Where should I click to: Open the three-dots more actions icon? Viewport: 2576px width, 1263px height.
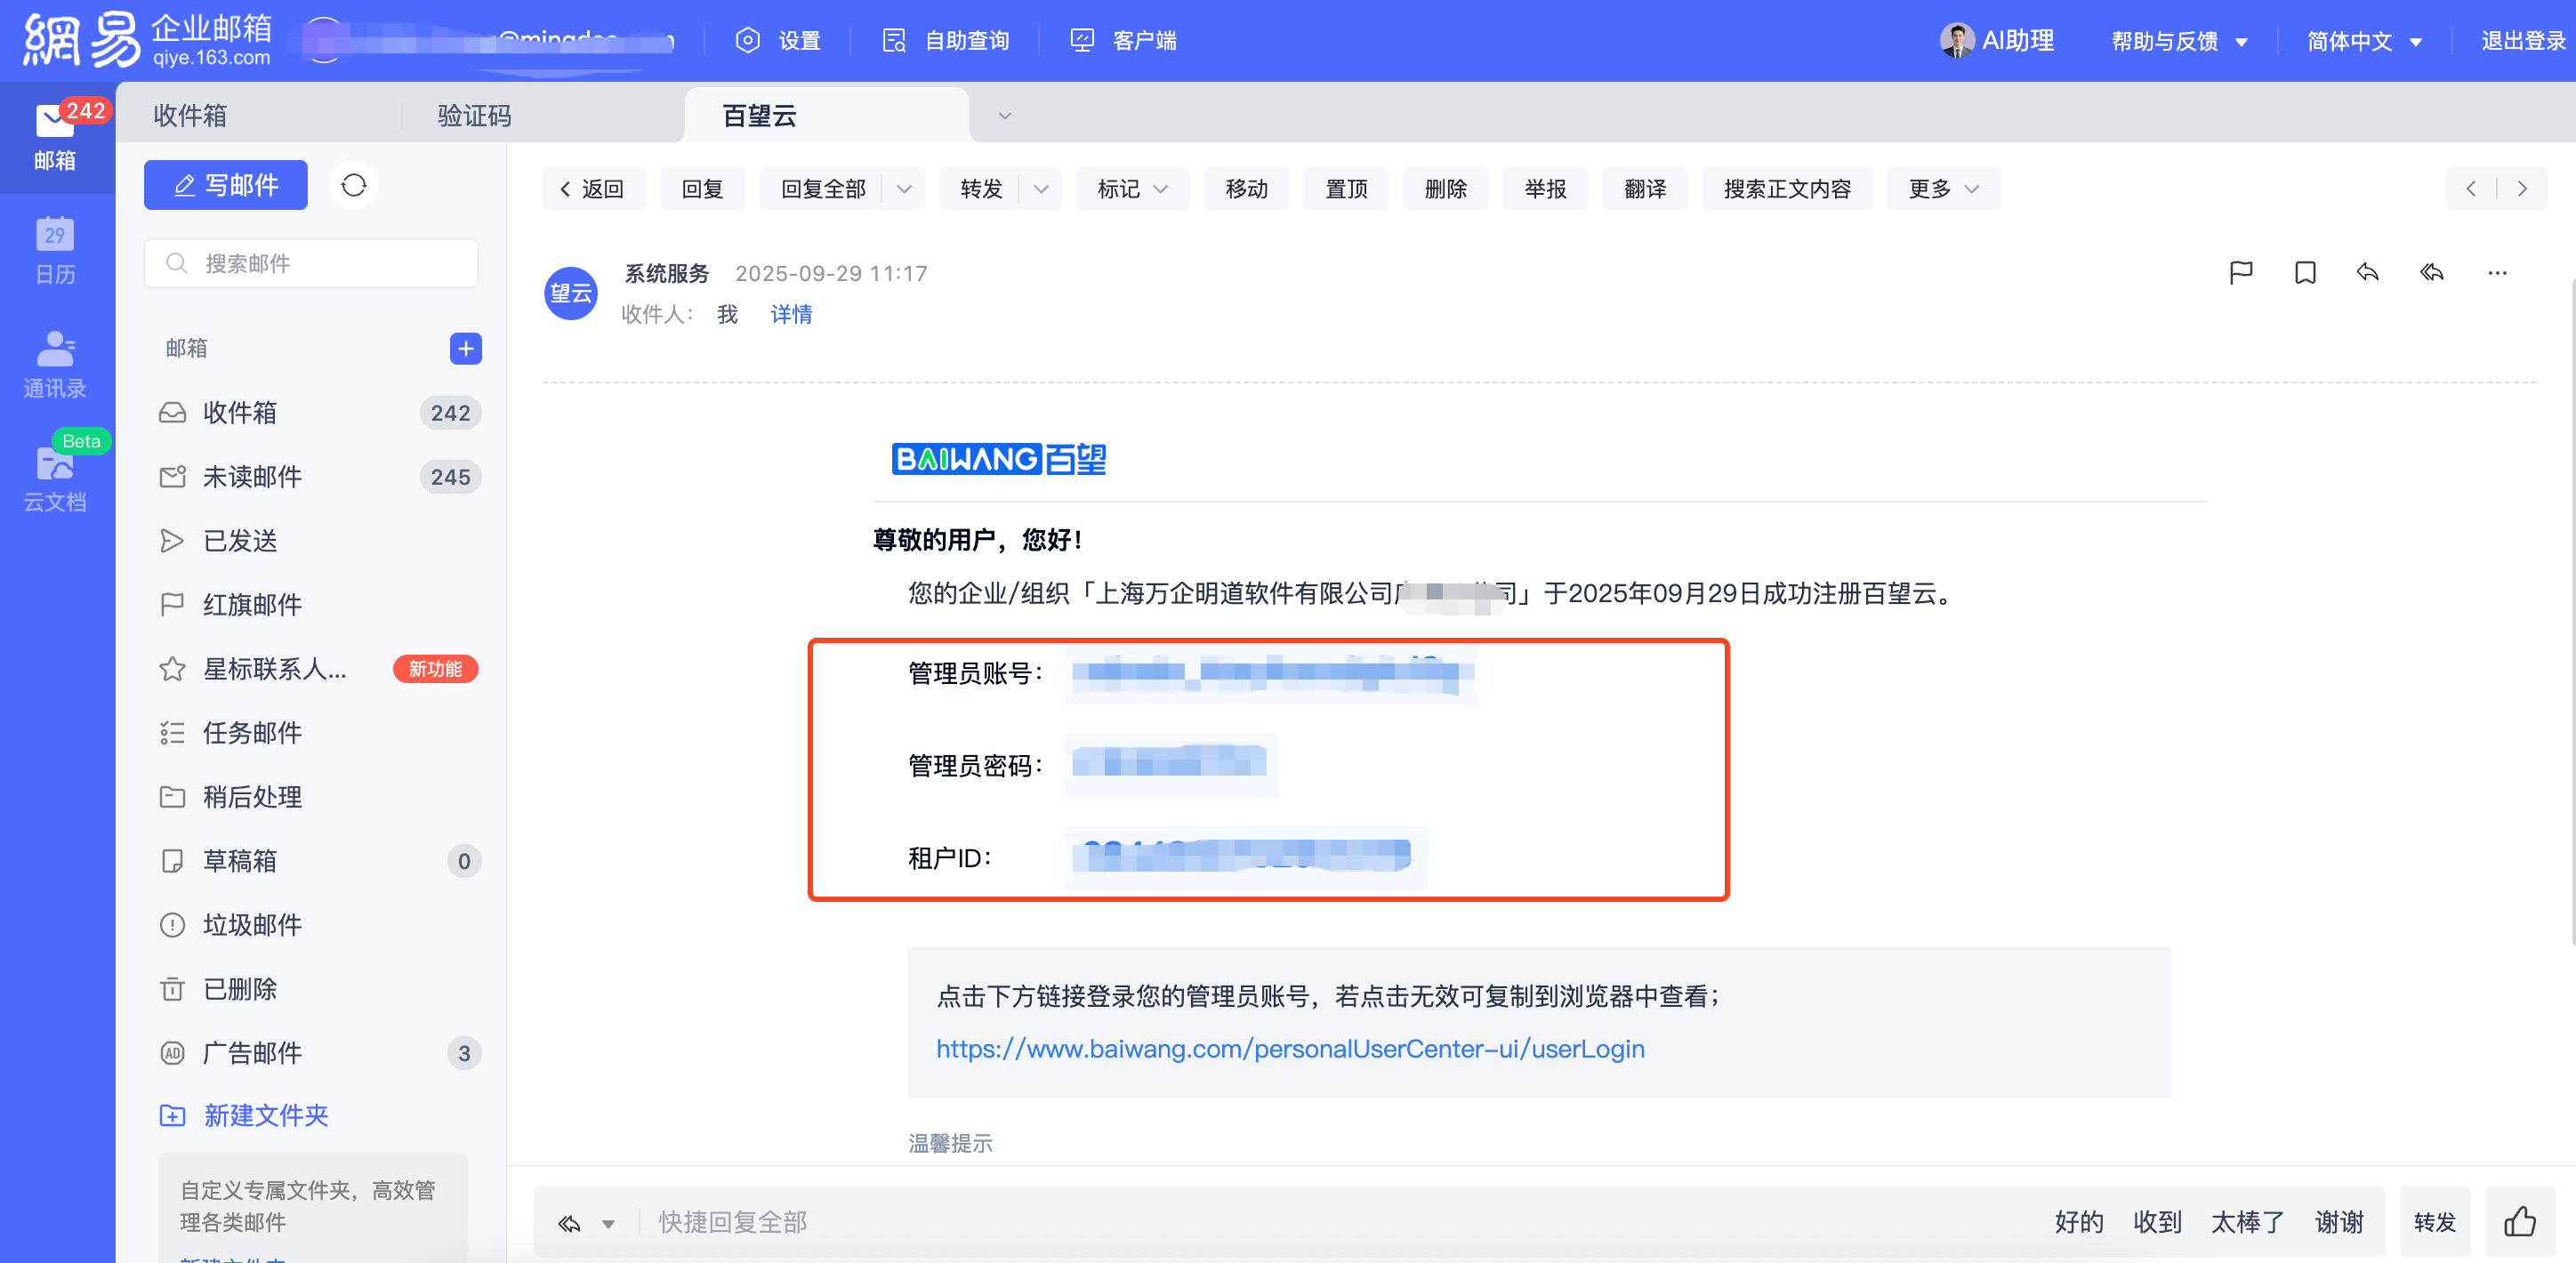(2497, 273)
